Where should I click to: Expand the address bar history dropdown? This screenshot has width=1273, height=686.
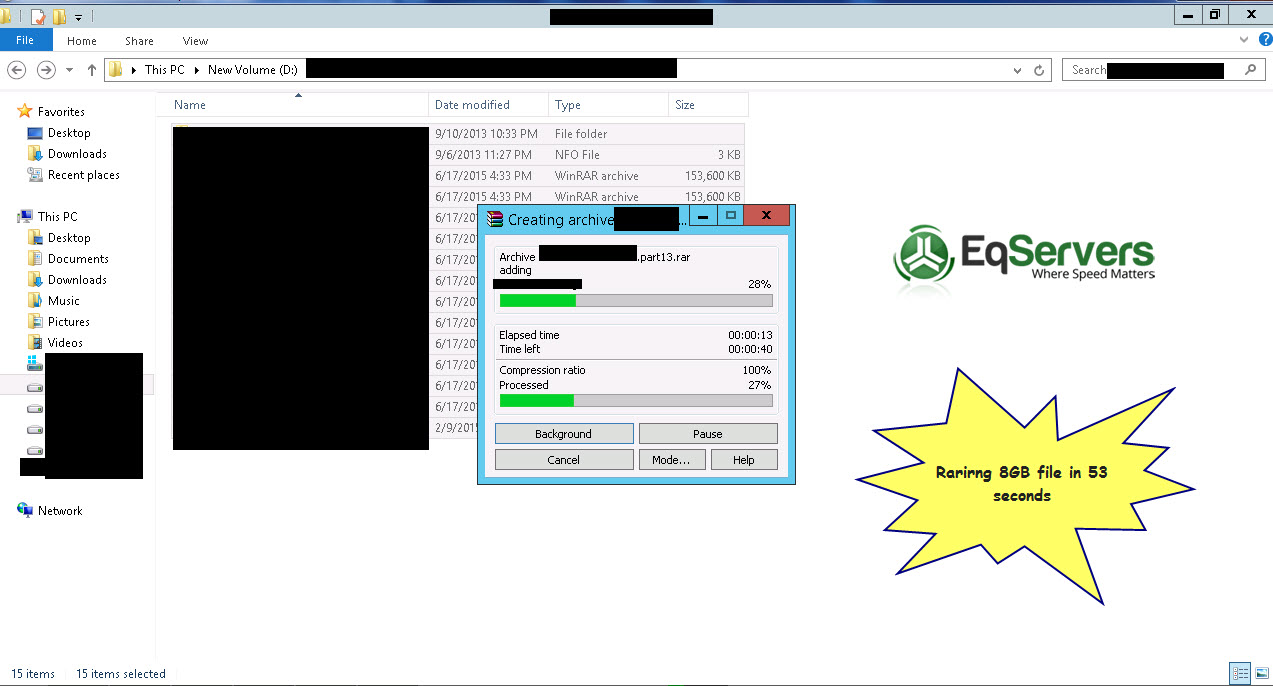pos(1017,70)
